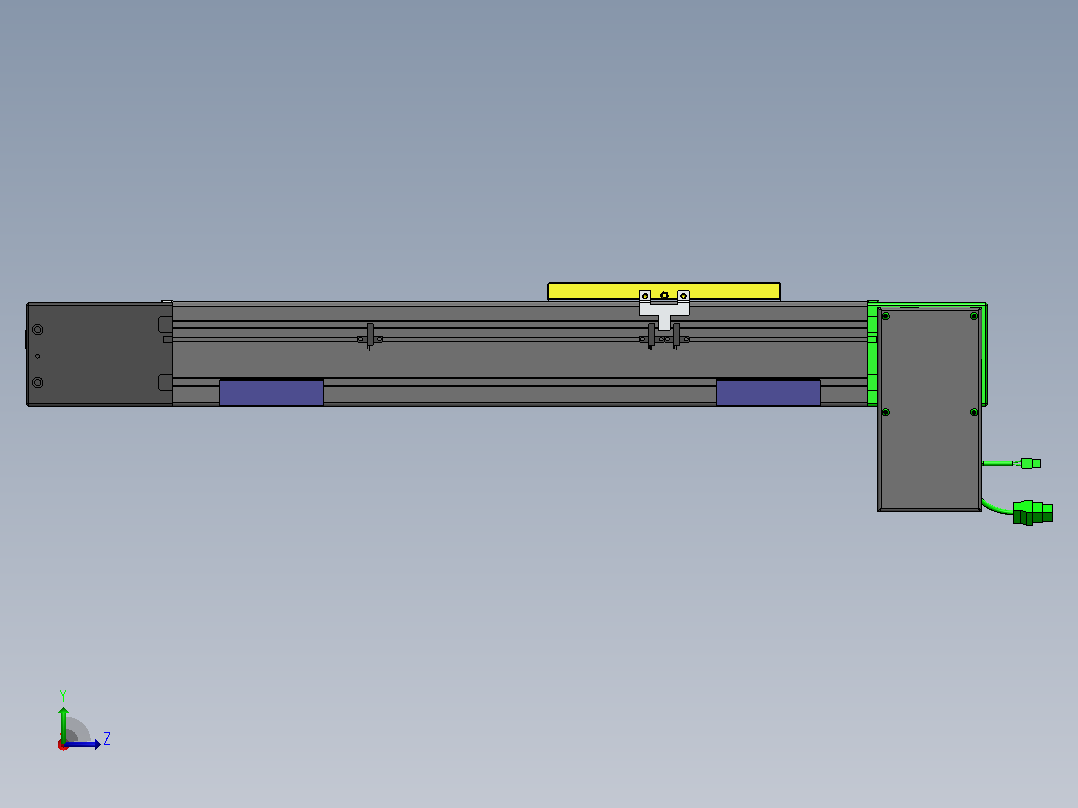Pick the white T-shaped sensor bracket
This screenshot has width=1078, height=808.
pyautogui.click(x=664, y=309)
